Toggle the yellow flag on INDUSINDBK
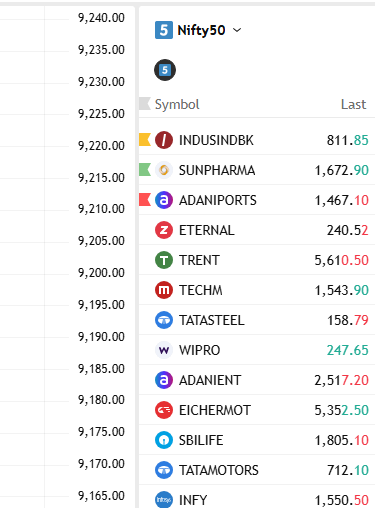 point(145,140)
